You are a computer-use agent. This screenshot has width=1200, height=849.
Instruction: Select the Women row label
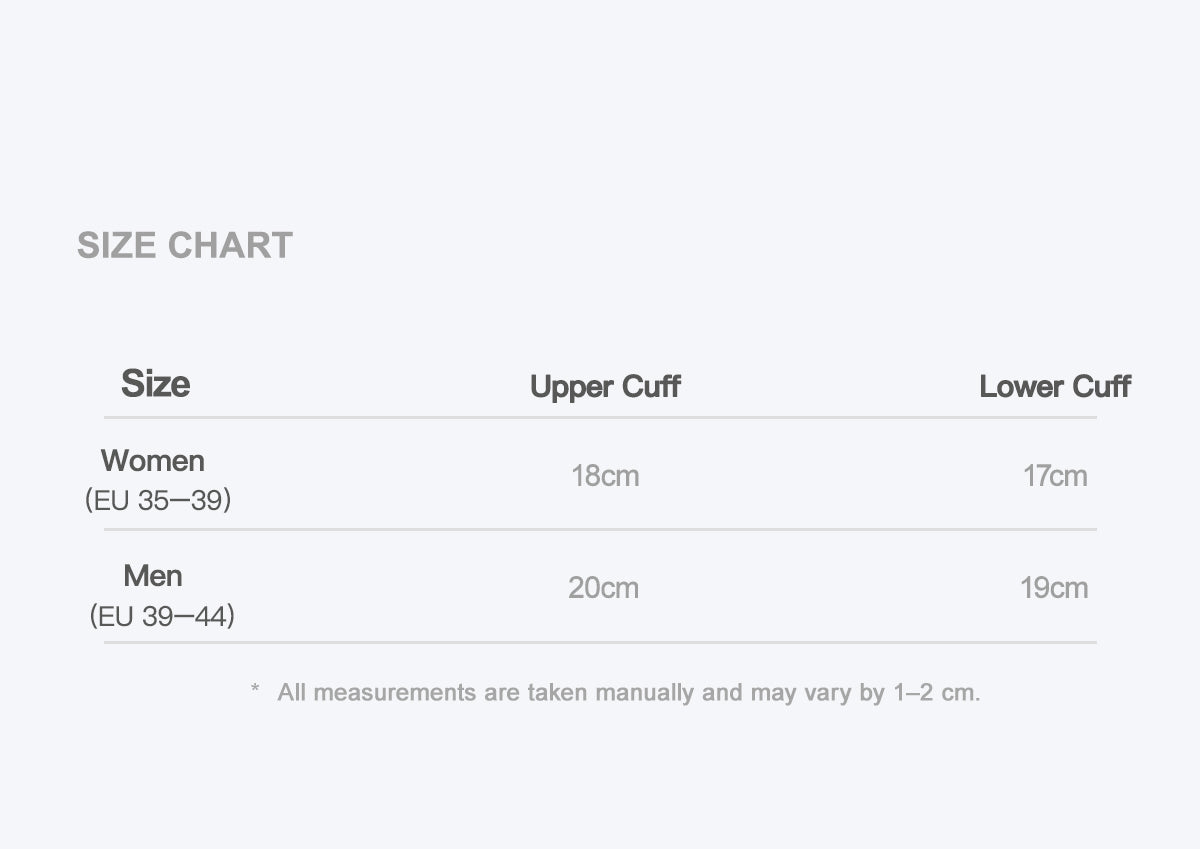pos(153,461)
